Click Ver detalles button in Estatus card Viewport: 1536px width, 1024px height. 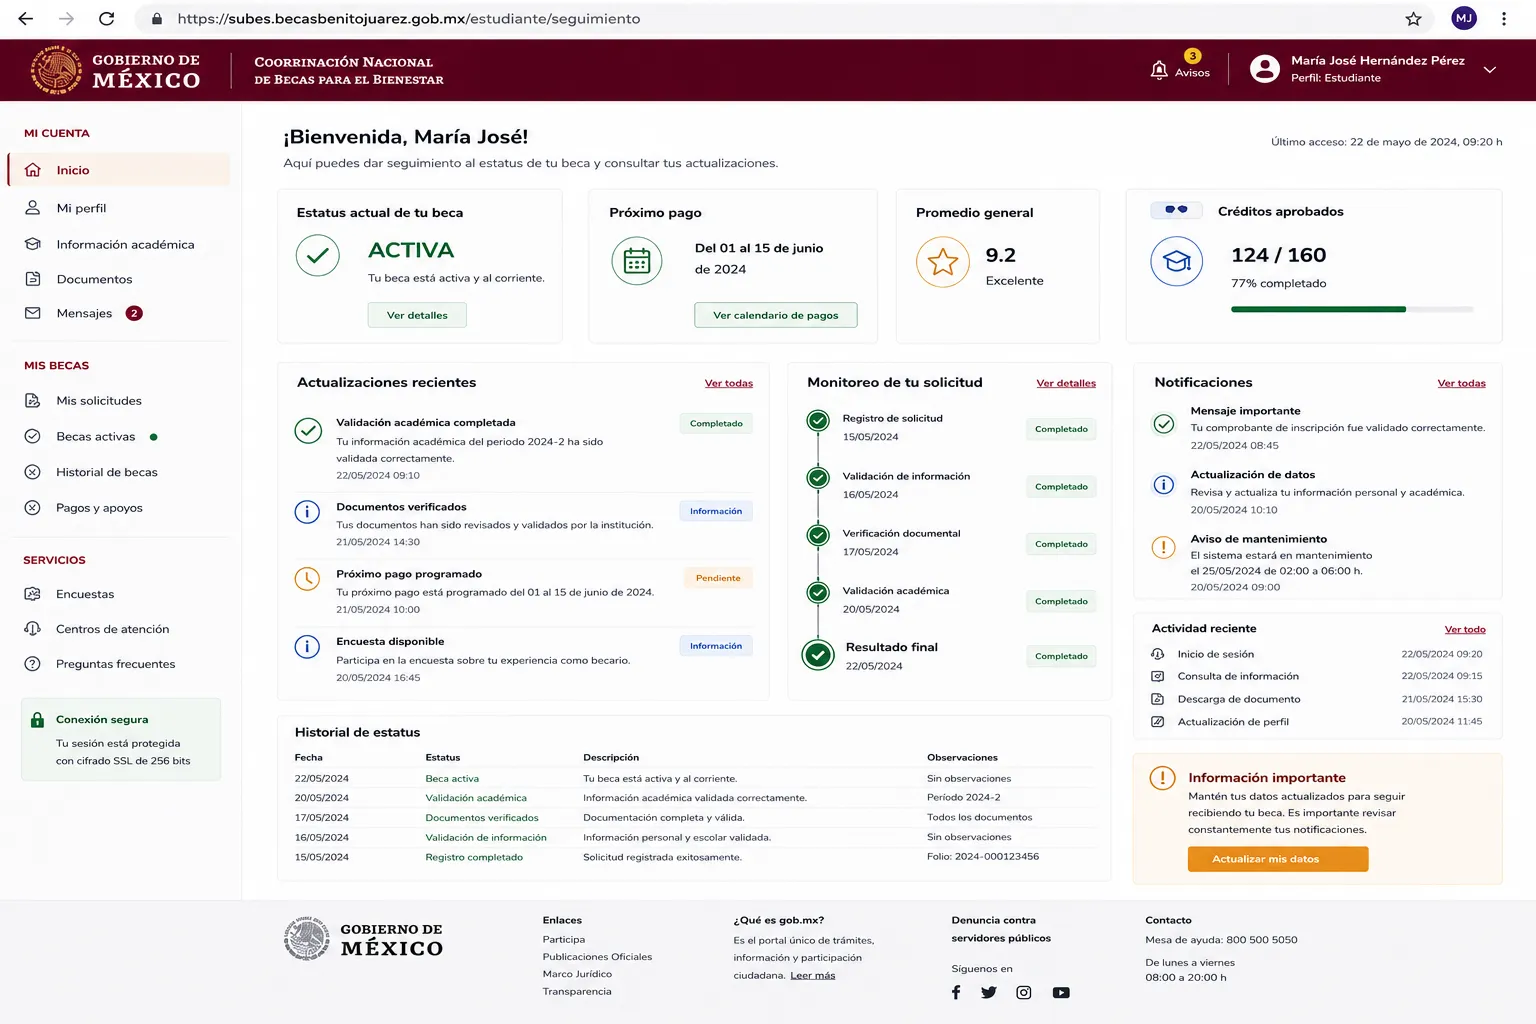(417, 315)
